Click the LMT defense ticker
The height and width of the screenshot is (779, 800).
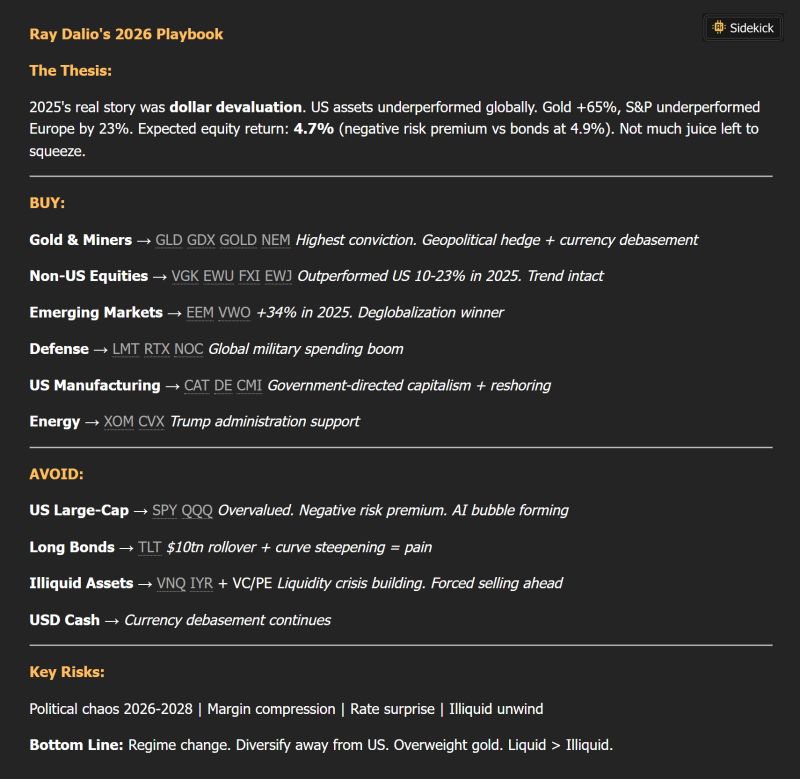[126, 349]
